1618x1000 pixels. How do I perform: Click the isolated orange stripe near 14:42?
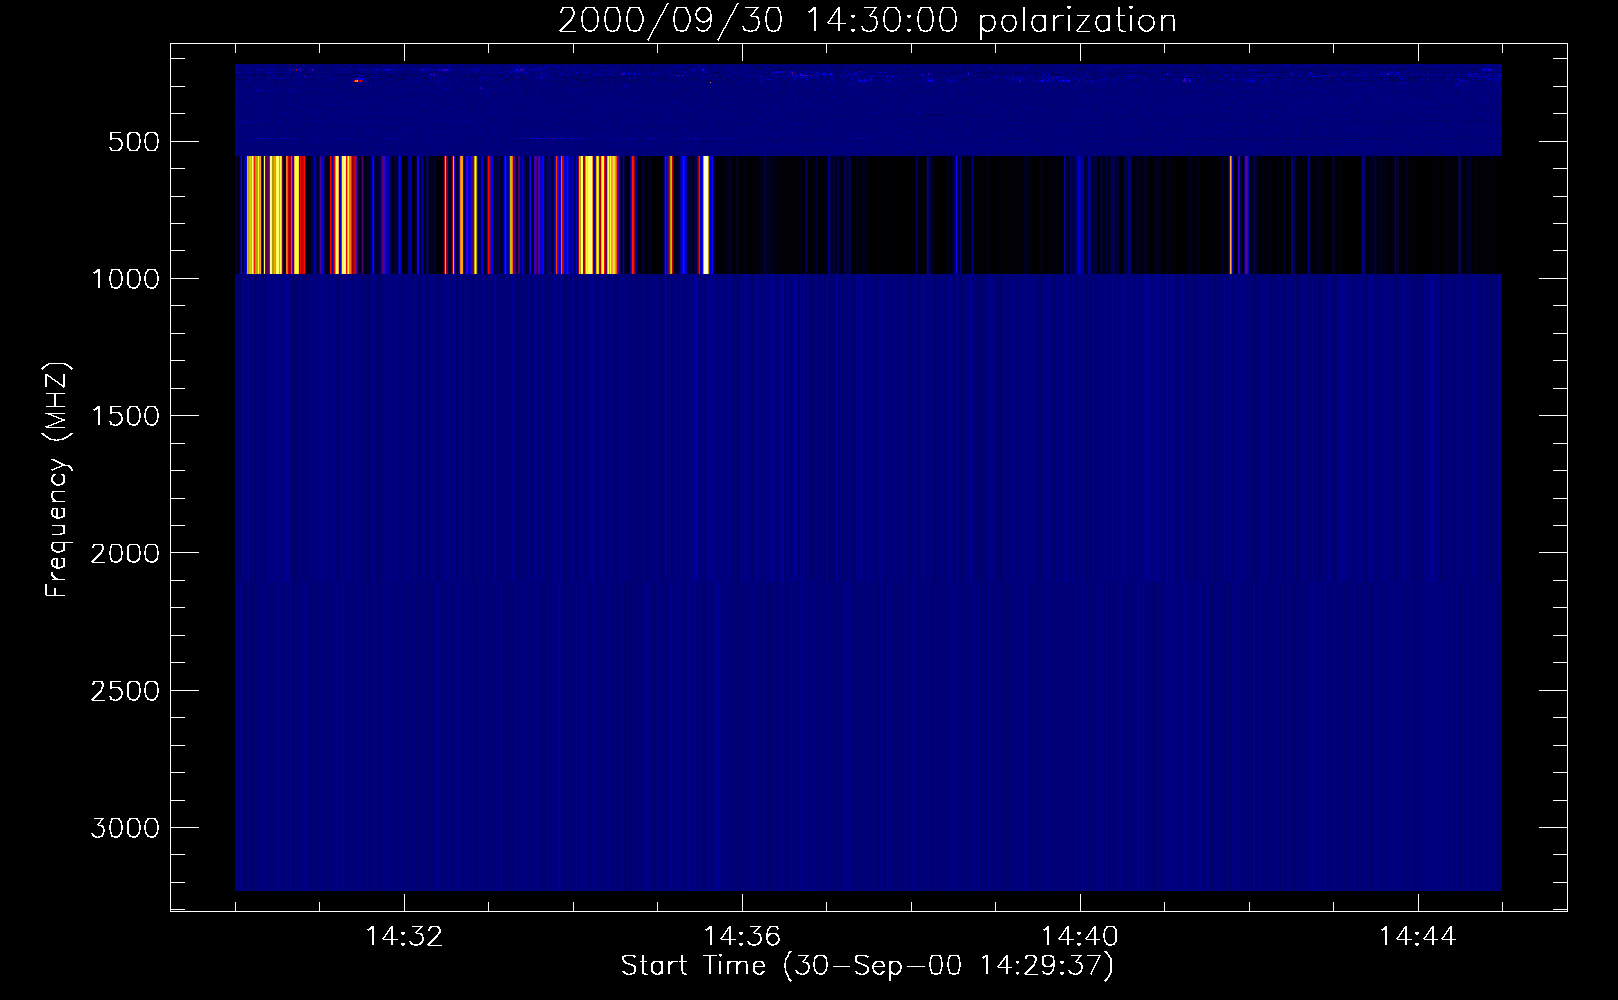[1231, 215]
